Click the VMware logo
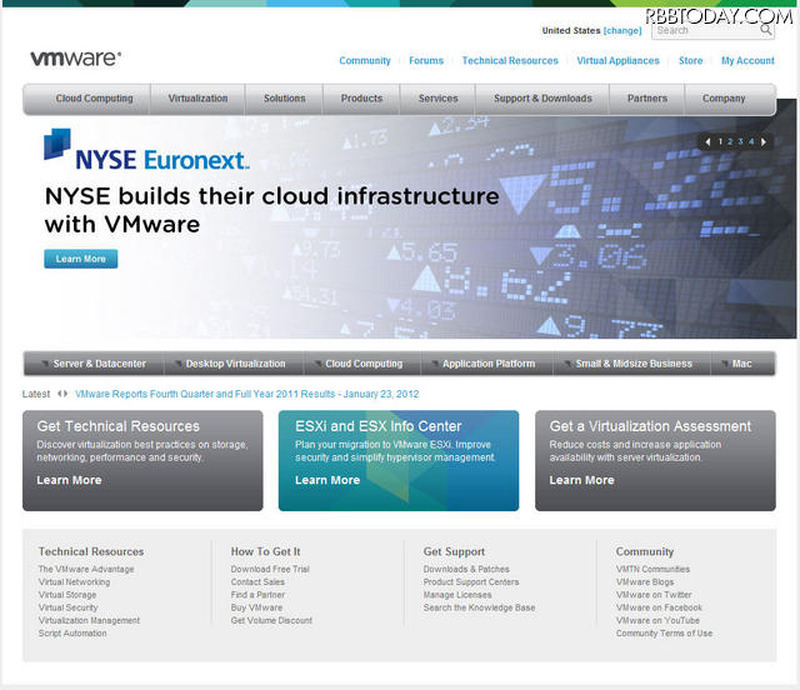Screen dimensions: 800x690 coord(75,59)
